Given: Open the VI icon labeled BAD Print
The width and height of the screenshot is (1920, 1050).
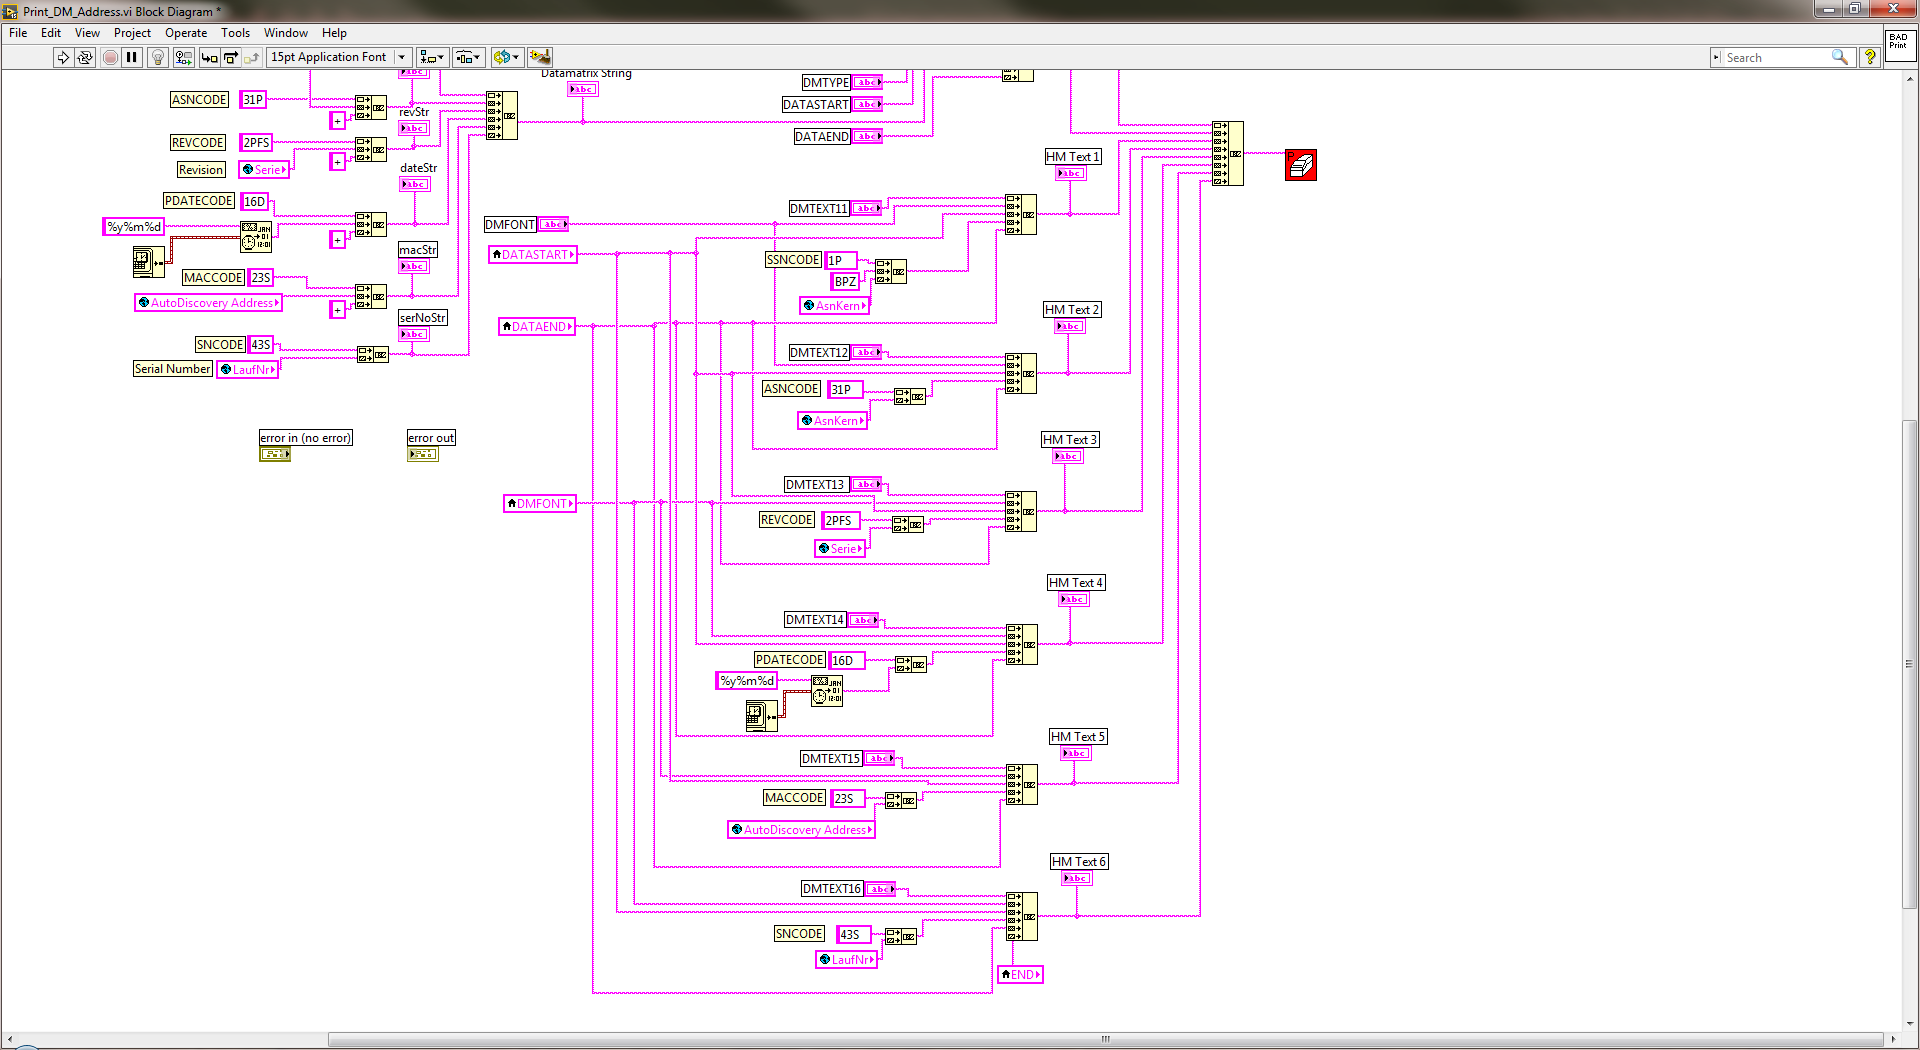Looking at the screenshot, I should [x=1899, y=47].
